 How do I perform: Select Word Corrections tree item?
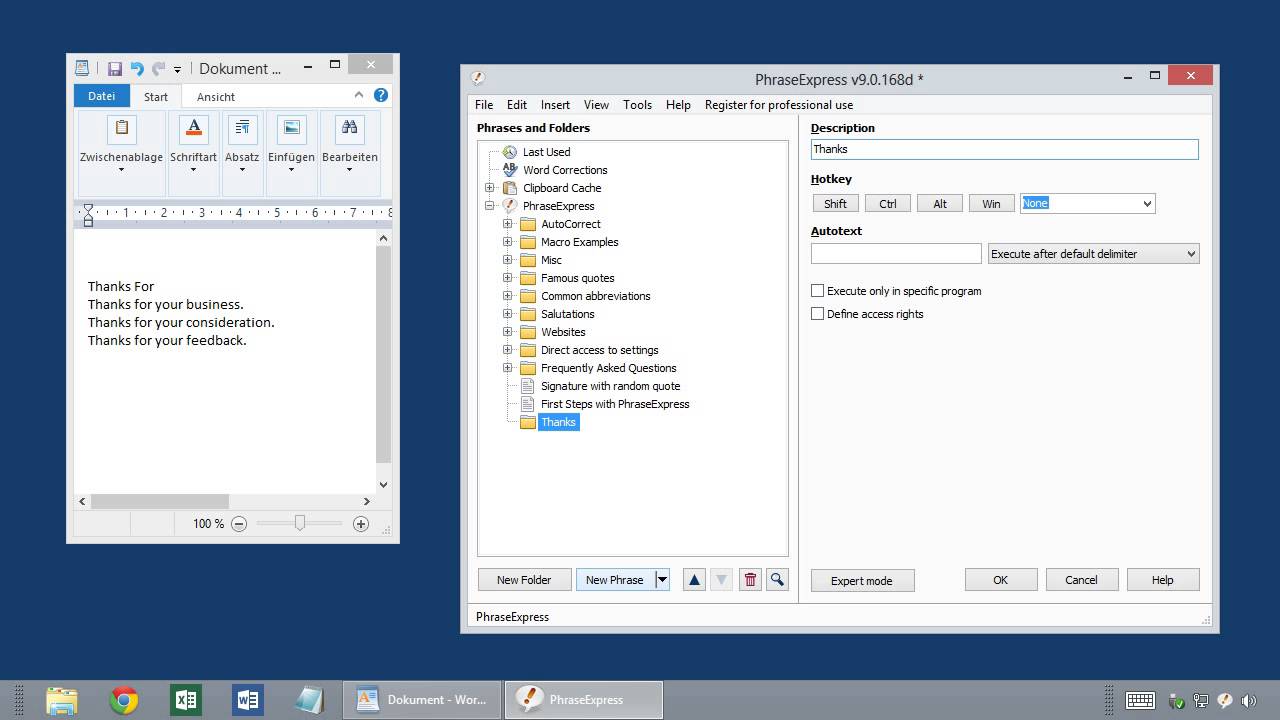[x=565, y=170]
